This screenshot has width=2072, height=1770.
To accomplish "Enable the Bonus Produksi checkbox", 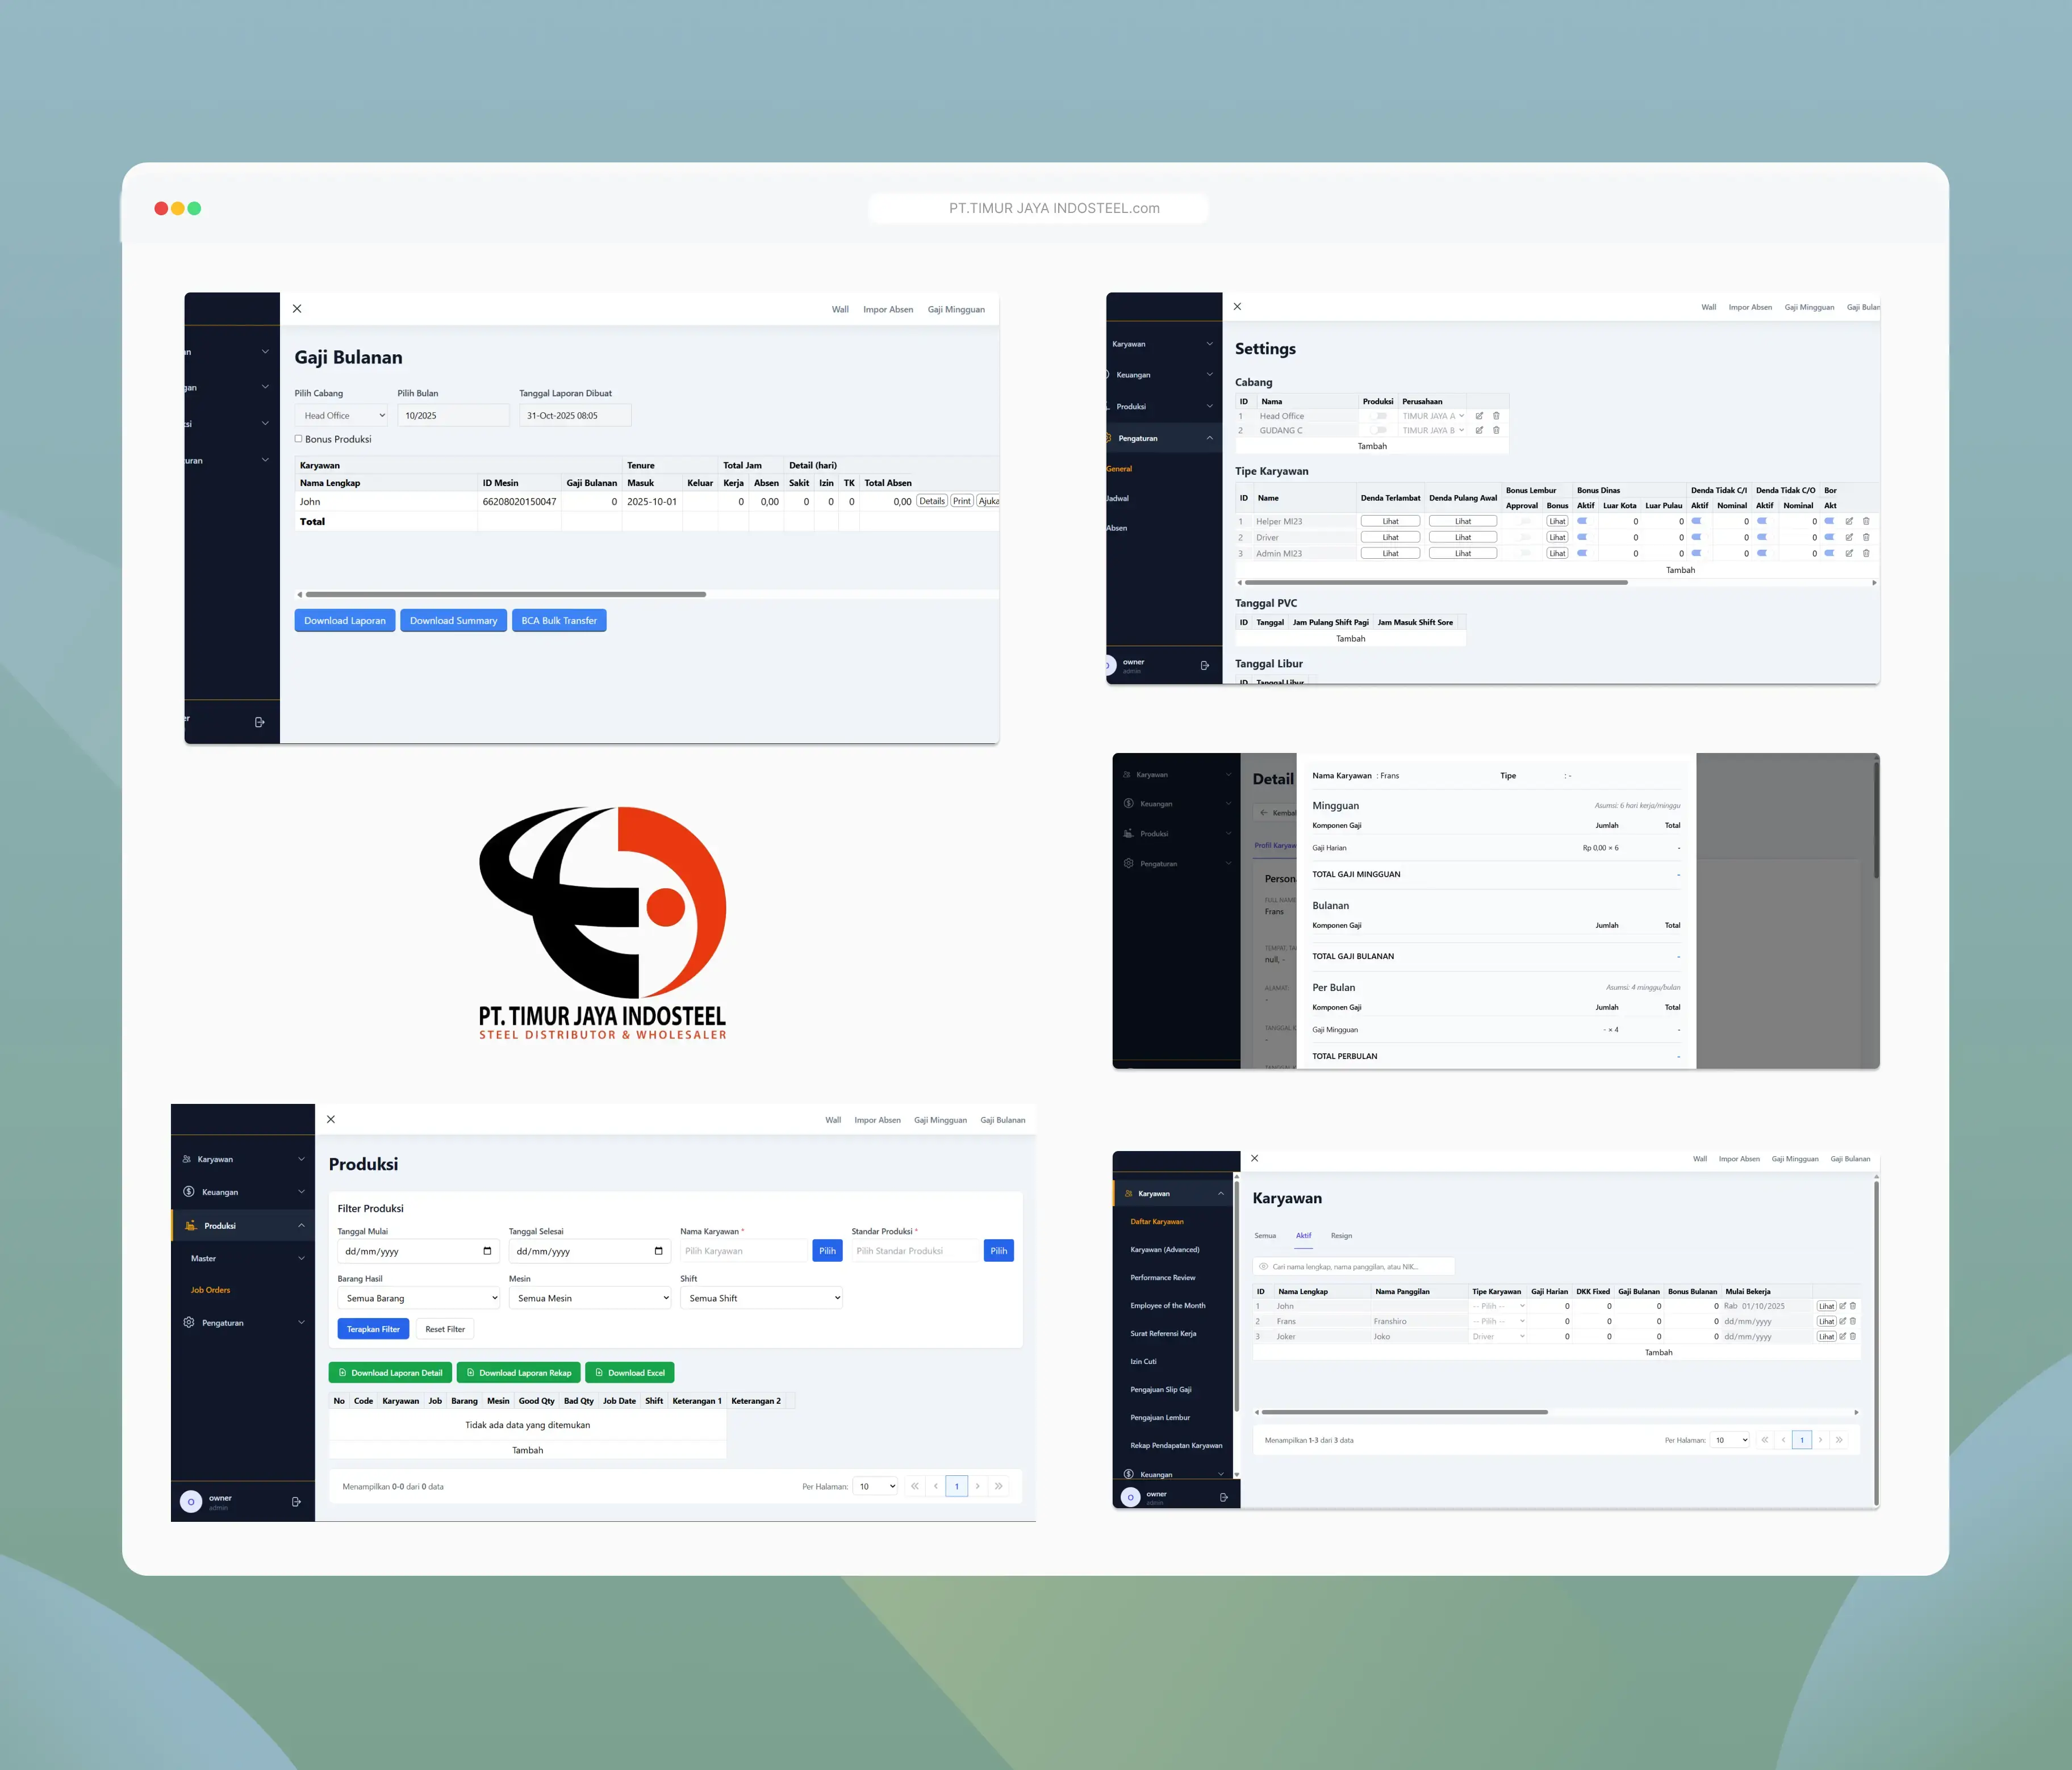I will click(x=298, y=439).
